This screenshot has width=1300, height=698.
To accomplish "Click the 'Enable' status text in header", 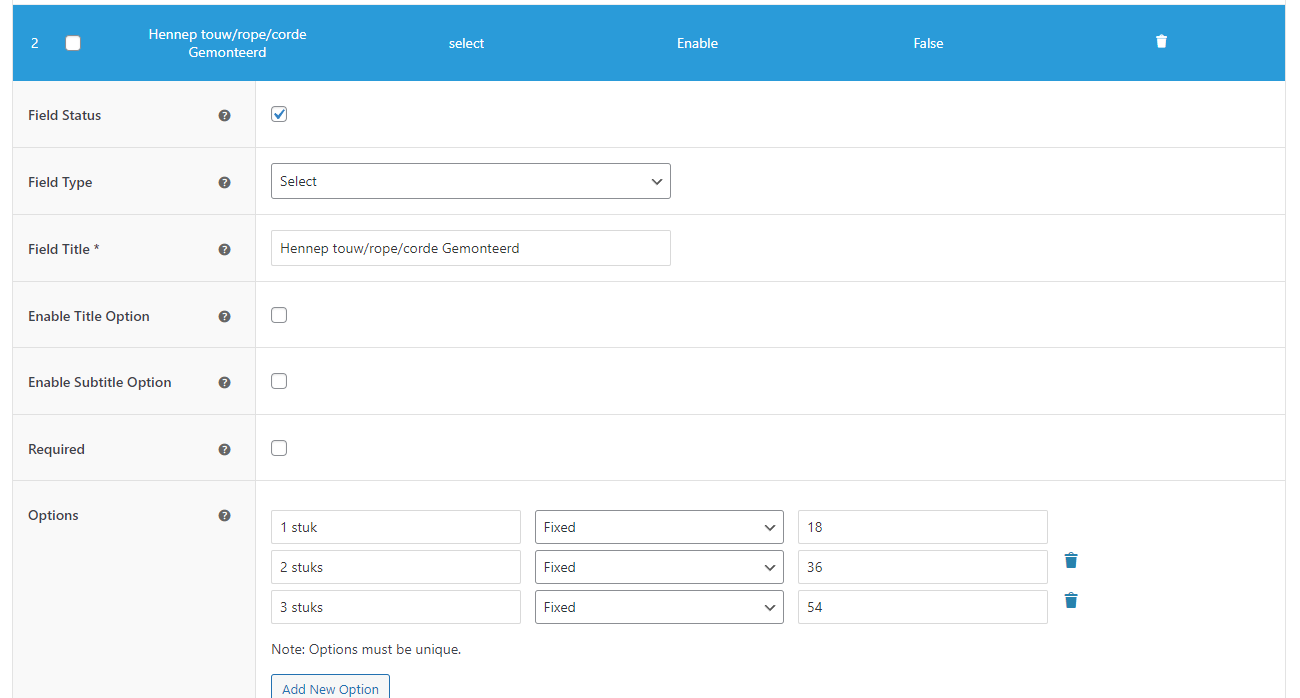I will 697,43.
